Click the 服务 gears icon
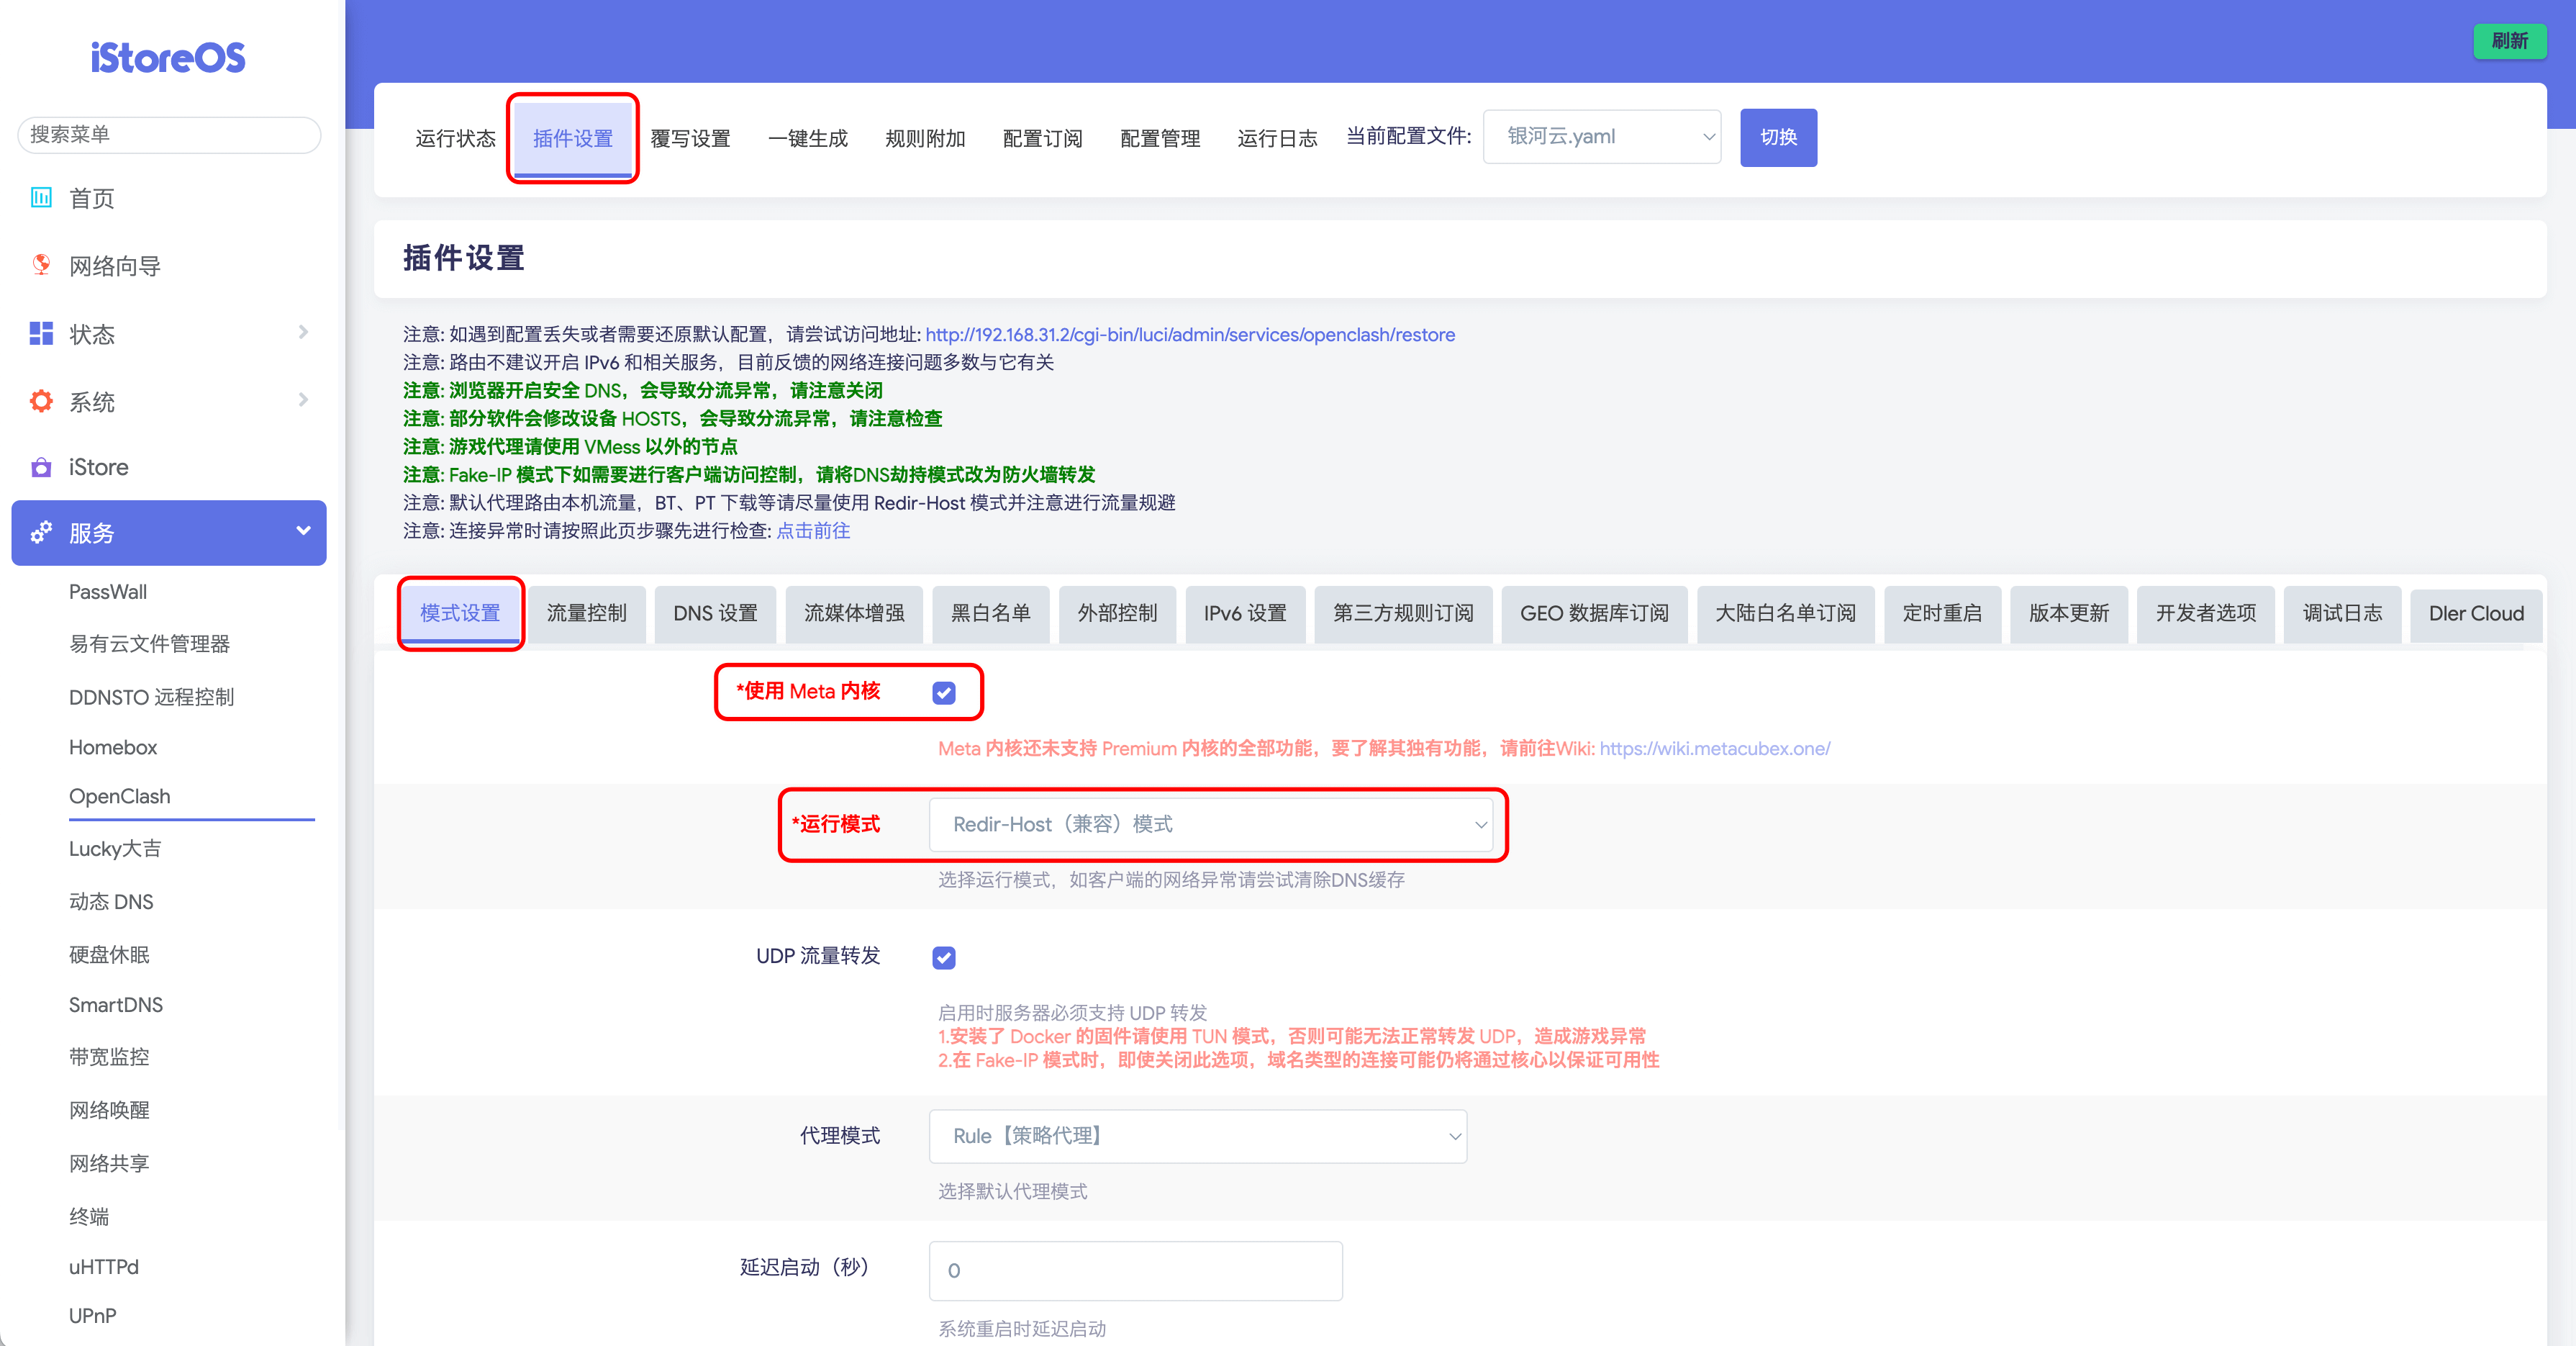The image size is (2576, 1346). [x=41, y=532]
